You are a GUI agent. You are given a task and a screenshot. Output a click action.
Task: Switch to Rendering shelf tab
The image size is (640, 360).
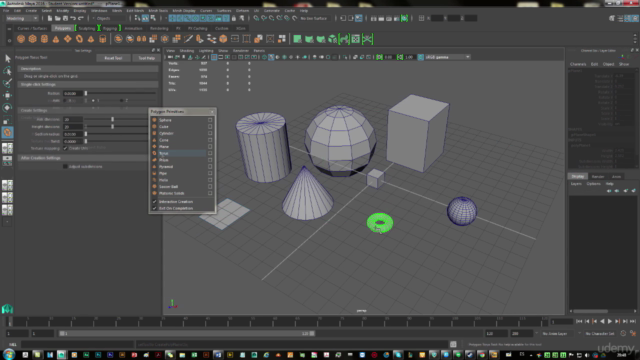pyautogui.click(x=159, y=29)
